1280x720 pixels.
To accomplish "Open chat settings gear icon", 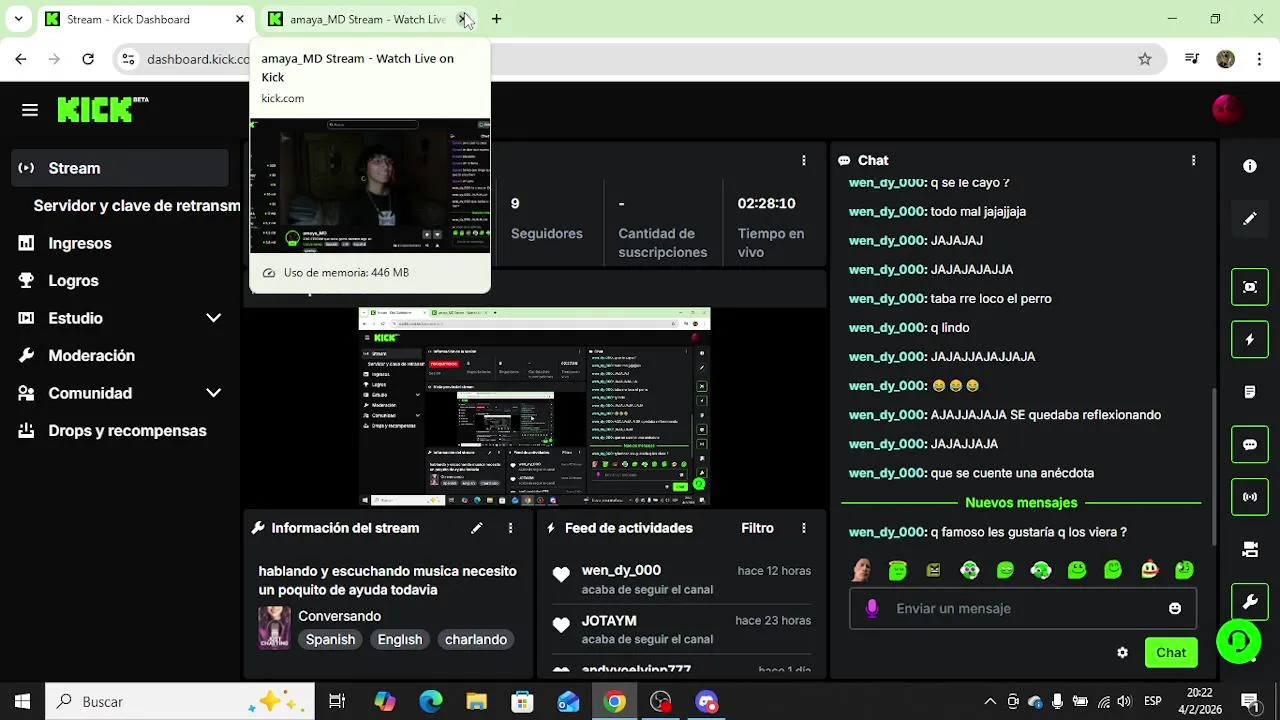I will [x=1122, y=653].
